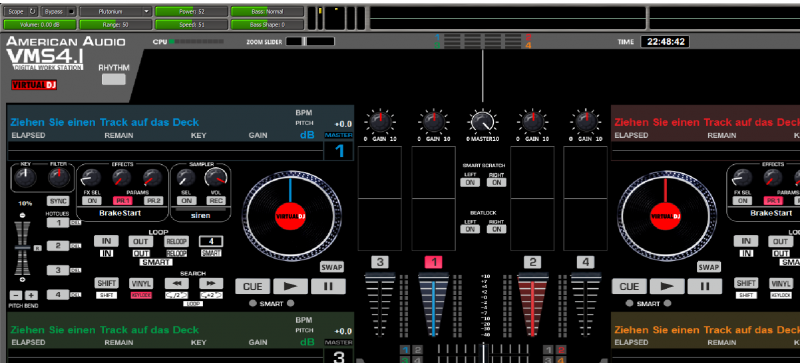Start playback on the right deck
Viewport: 800px width, 363px height.
666,286
